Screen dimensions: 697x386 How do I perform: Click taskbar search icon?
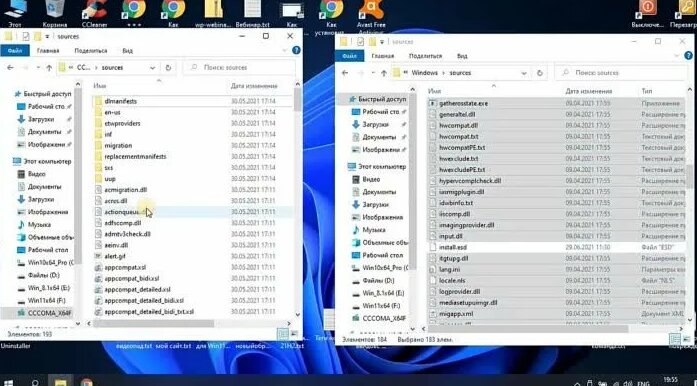[x=35, y=382]
